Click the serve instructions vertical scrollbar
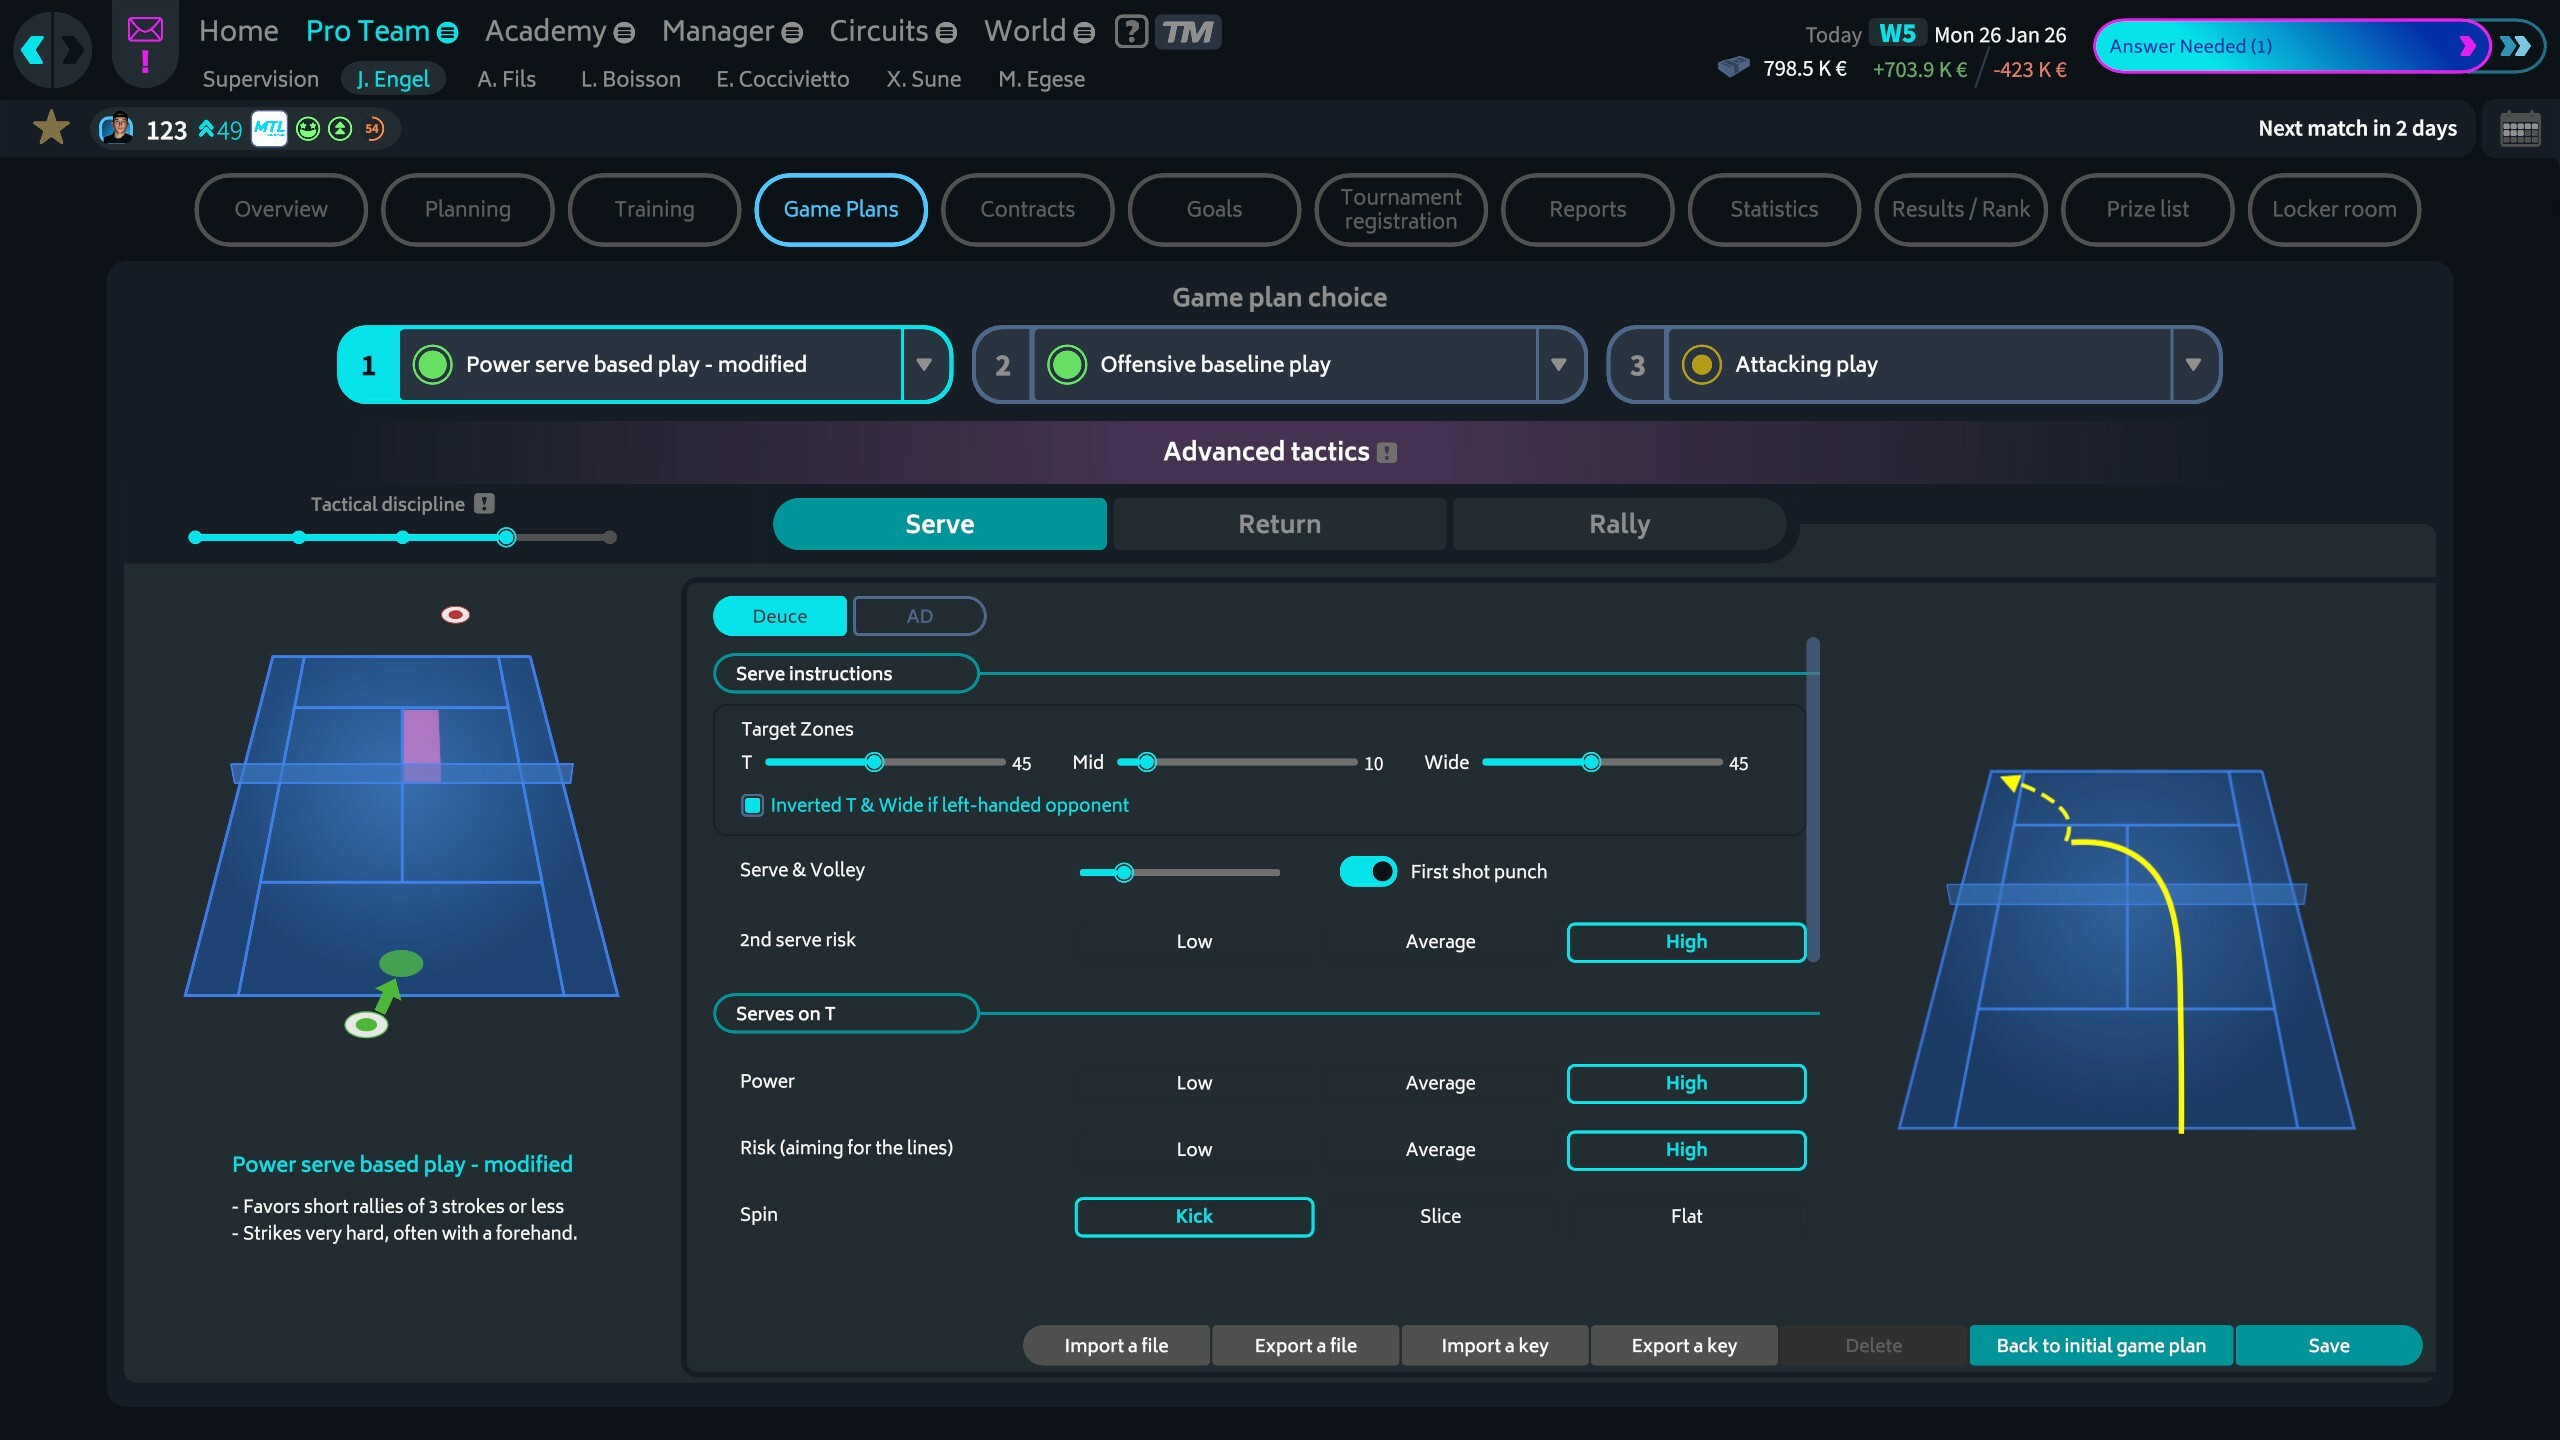Image resolution: width=2560 pixels, height=1440 pixels. (1813, 800)
